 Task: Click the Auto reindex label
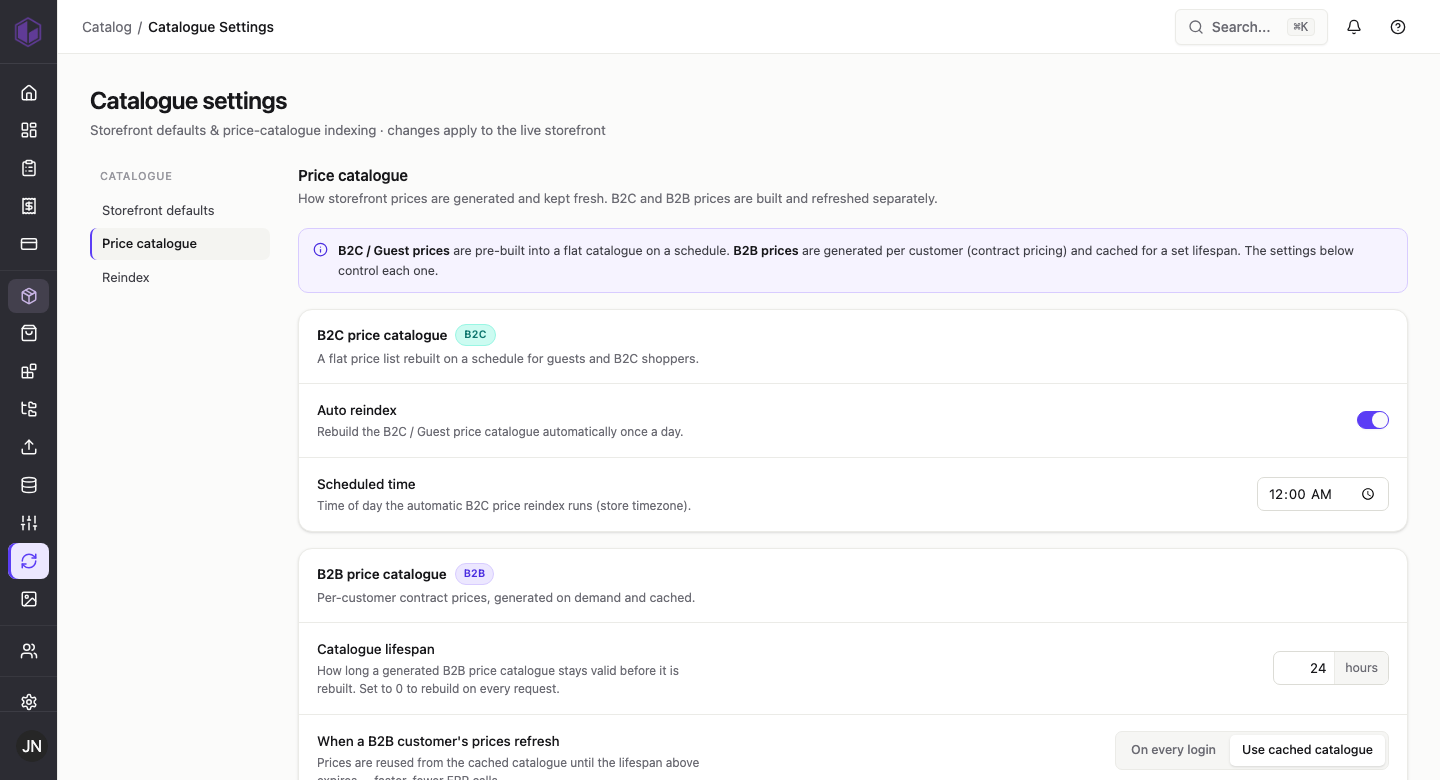(357, 410)
